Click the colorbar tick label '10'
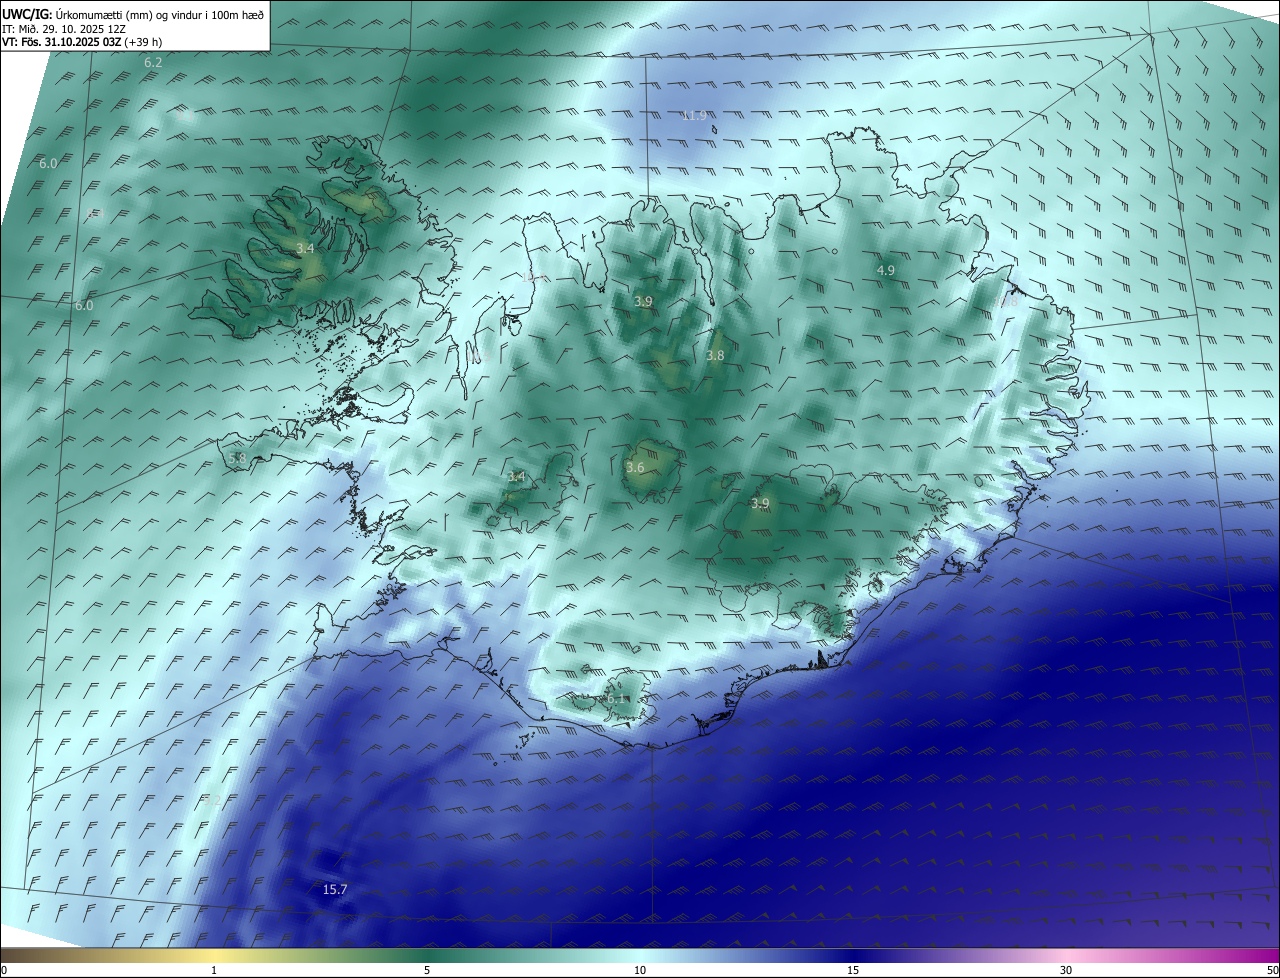 tap(640, 970)
